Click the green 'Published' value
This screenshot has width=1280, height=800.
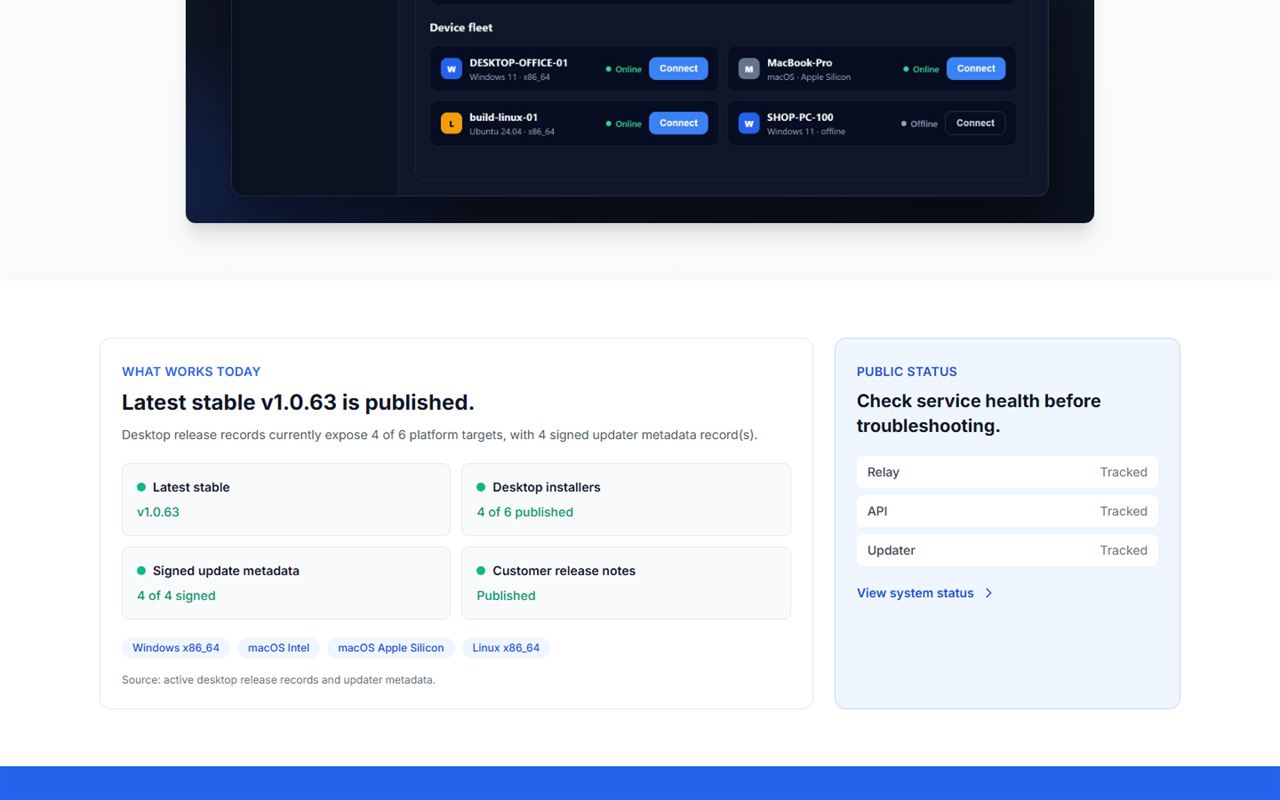point(506,596)
